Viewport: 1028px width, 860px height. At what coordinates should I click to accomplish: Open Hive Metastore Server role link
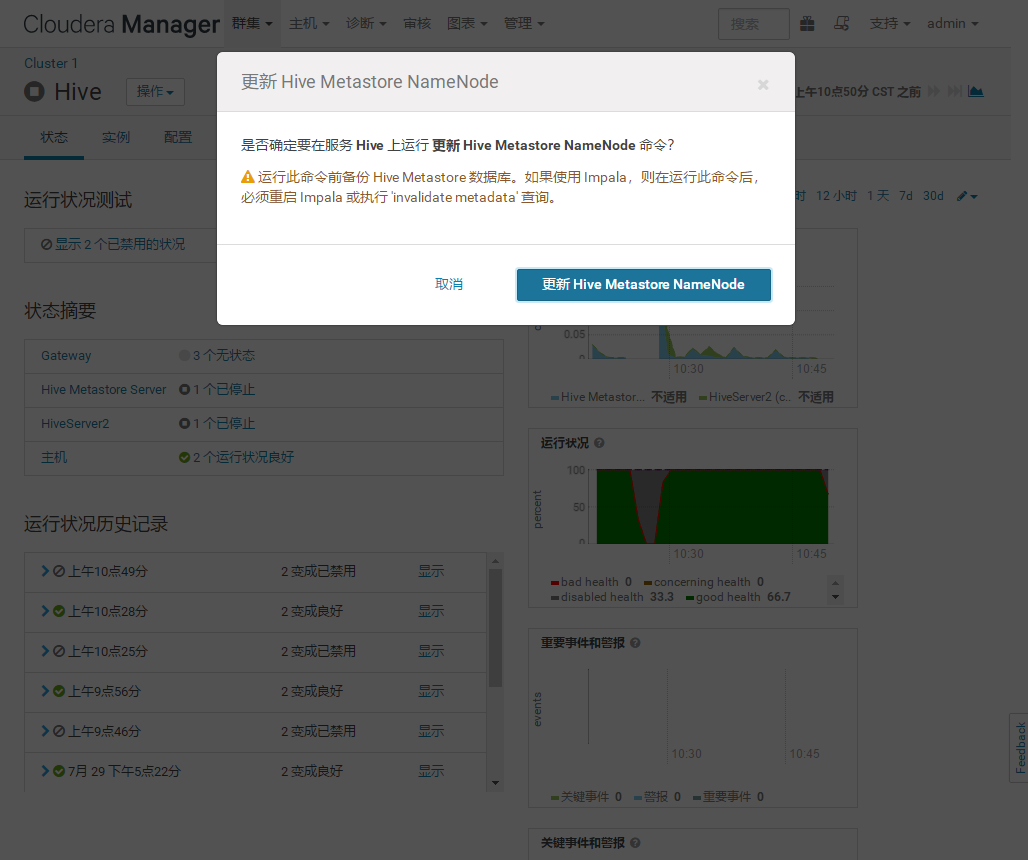click(104, 390)
